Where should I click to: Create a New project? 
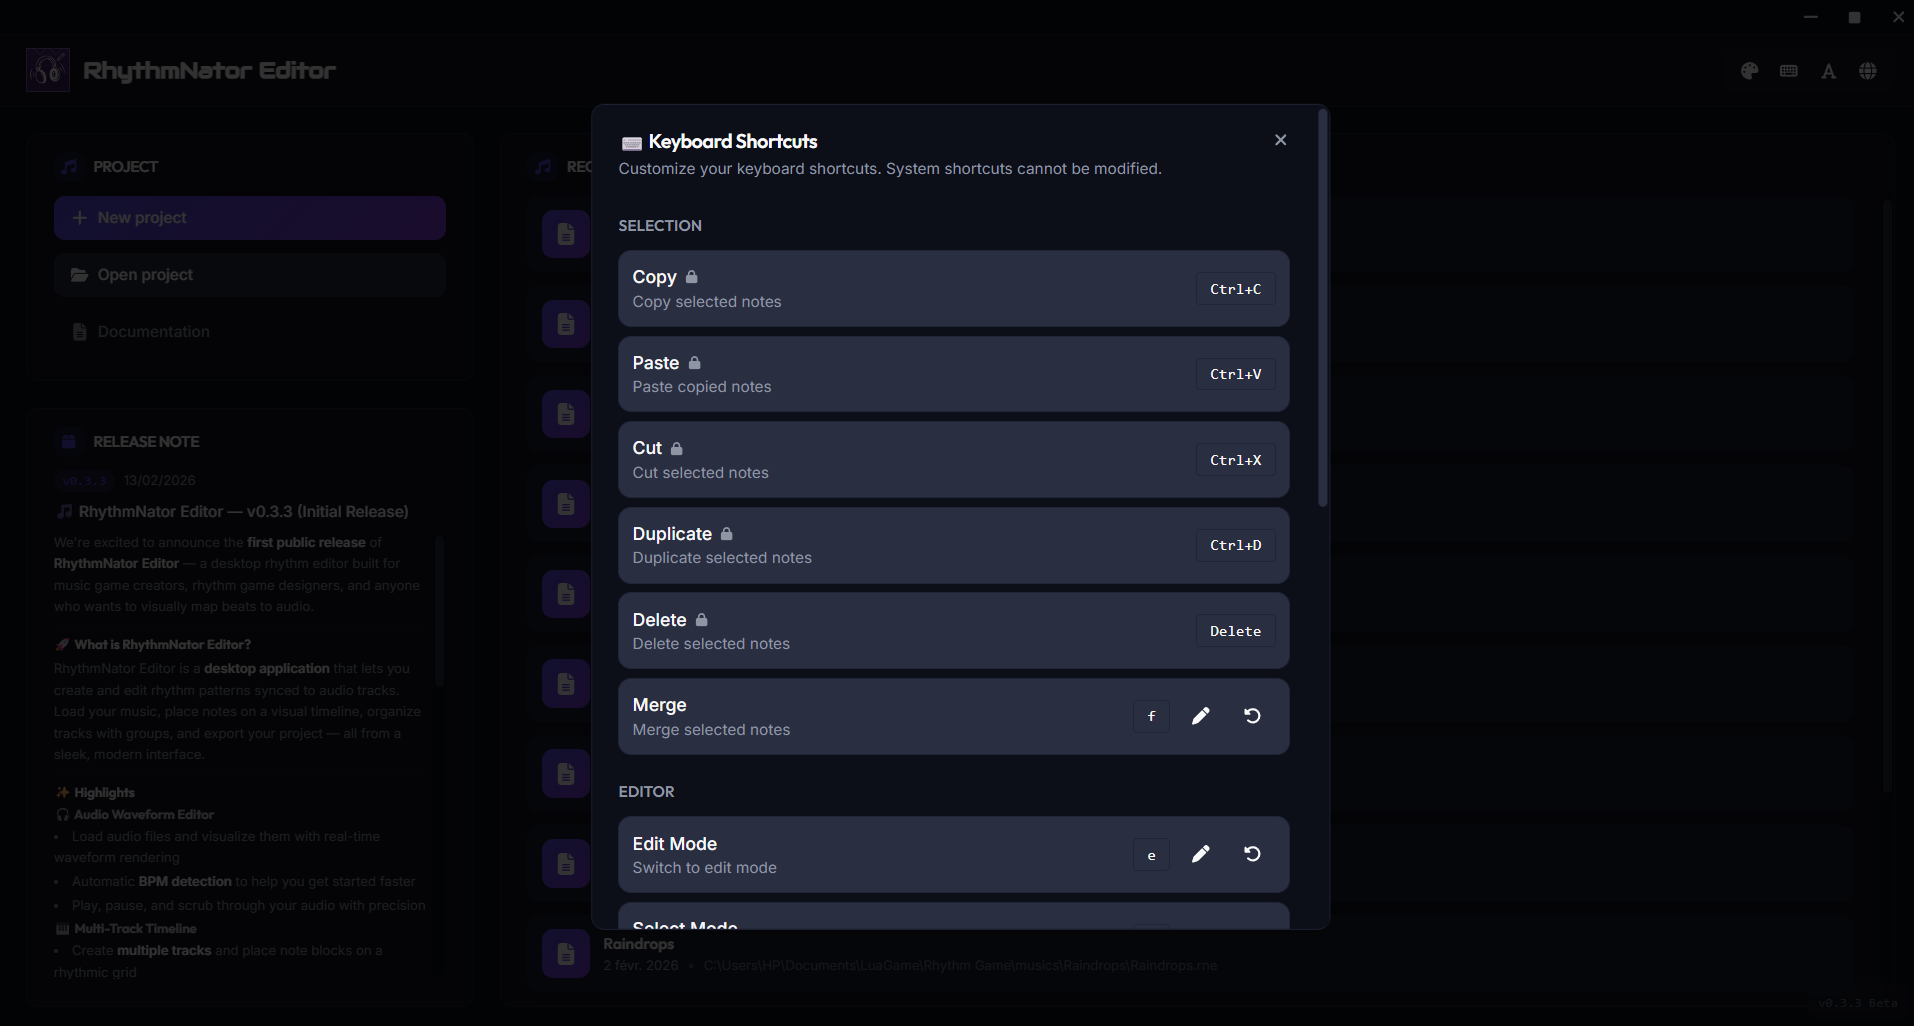click(249, 217)
